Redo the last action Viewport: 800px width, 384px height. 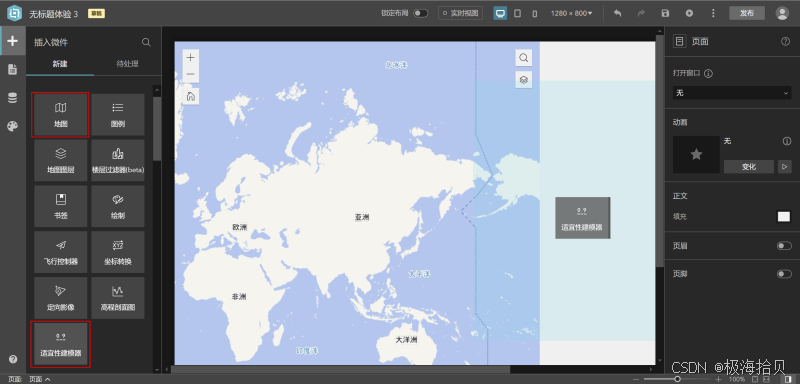[641, 13]
